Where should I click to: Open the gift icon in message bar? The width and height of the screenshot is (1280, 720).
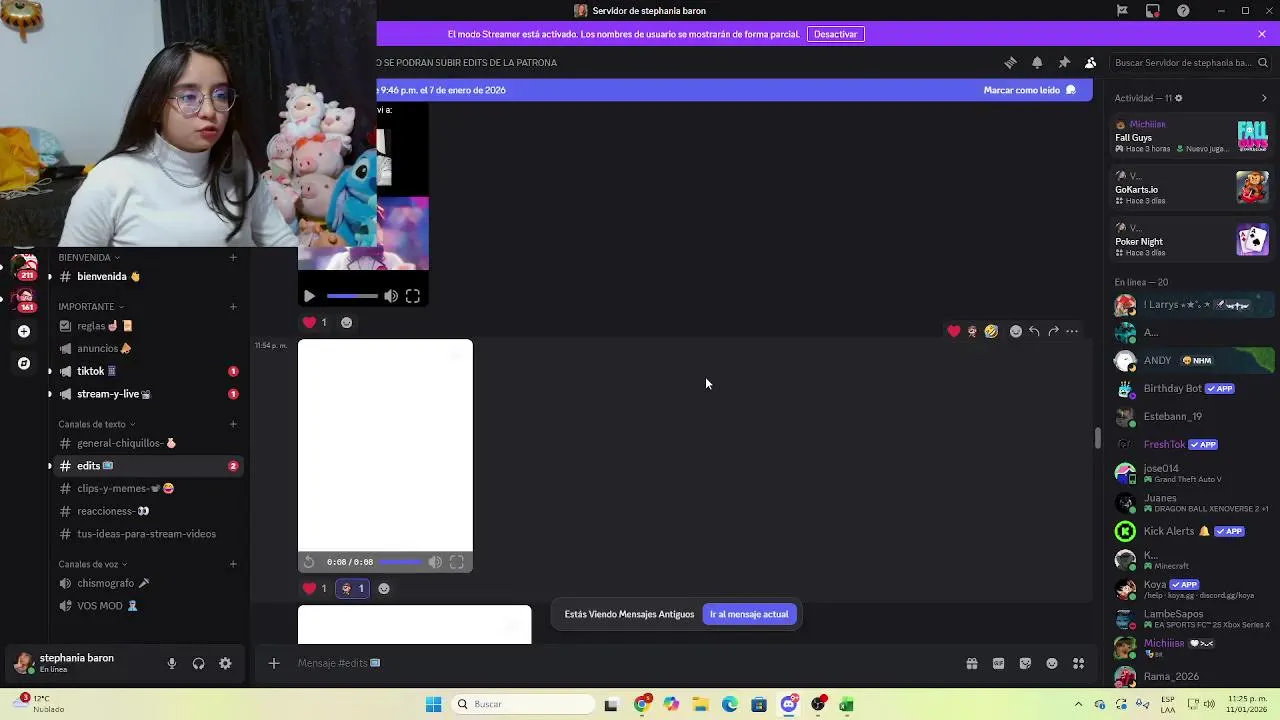(971, 663)
